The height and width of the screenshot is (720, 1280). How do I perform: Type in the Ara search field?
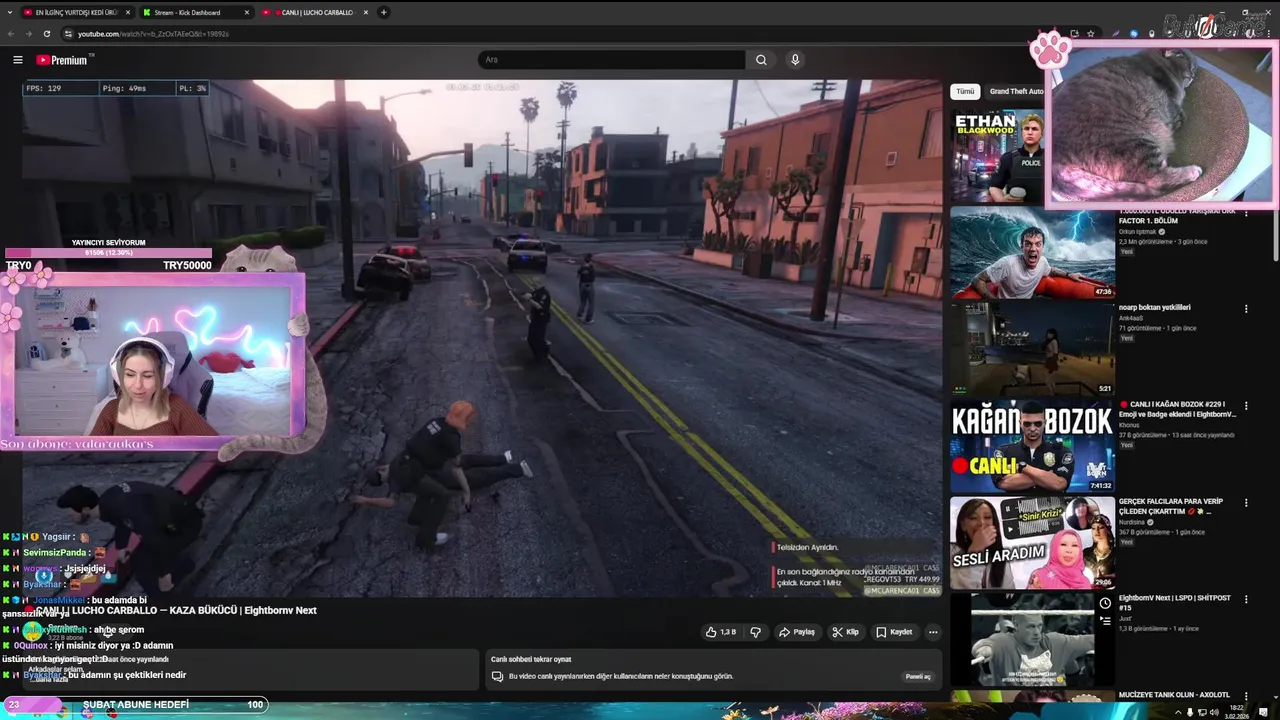point(611,60)
